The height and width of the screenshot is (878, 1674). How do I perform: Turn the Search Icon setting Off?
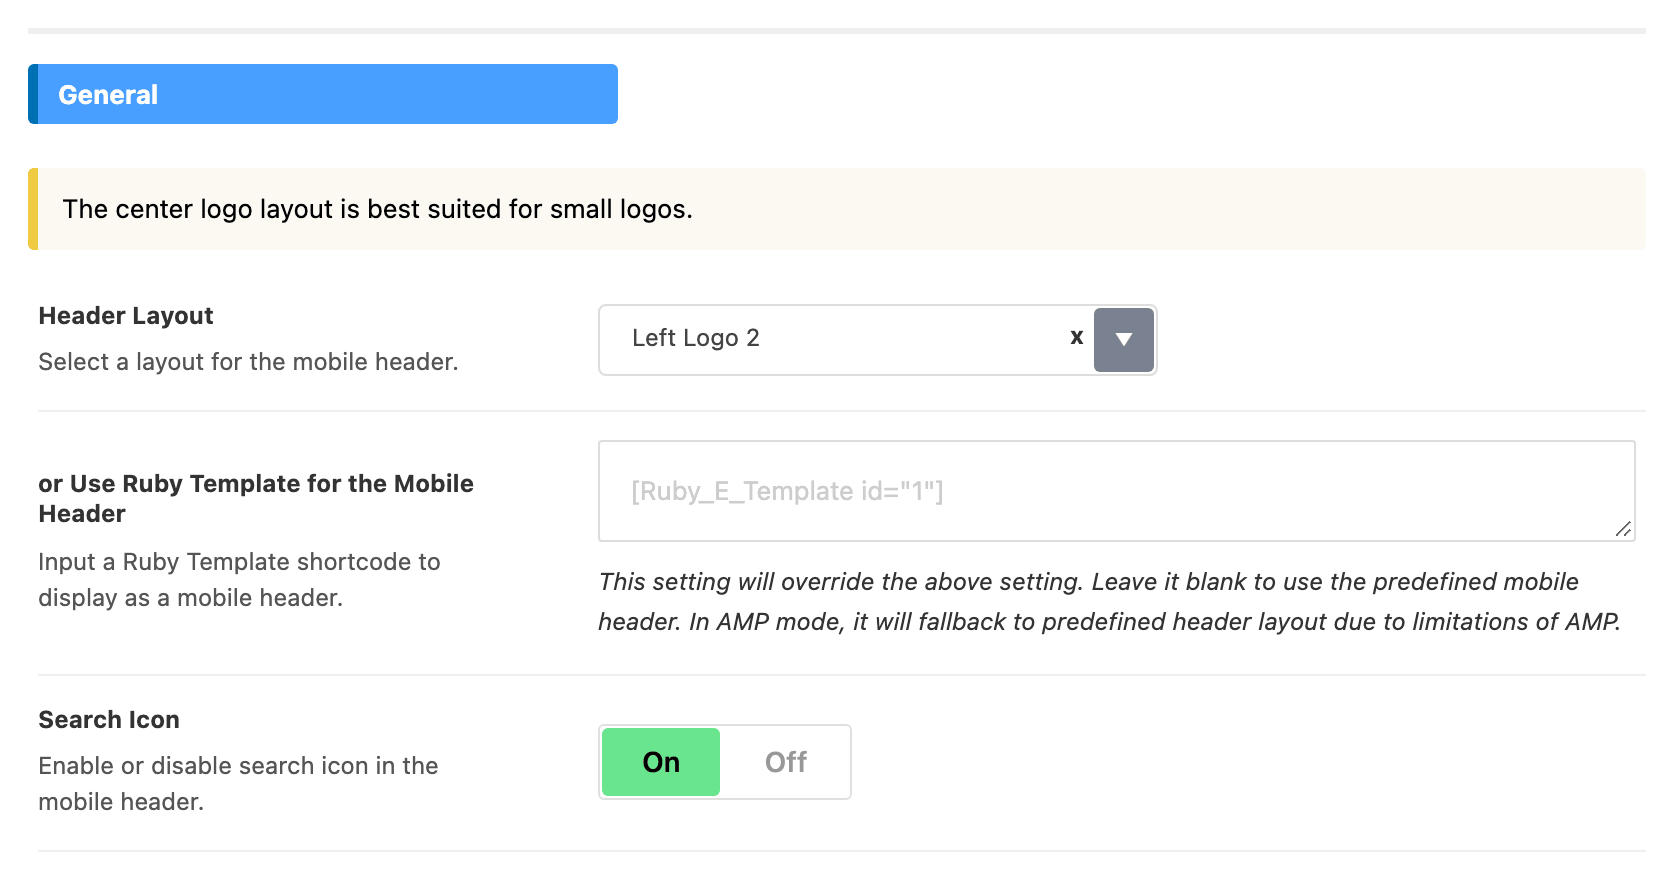coord(785,762)
